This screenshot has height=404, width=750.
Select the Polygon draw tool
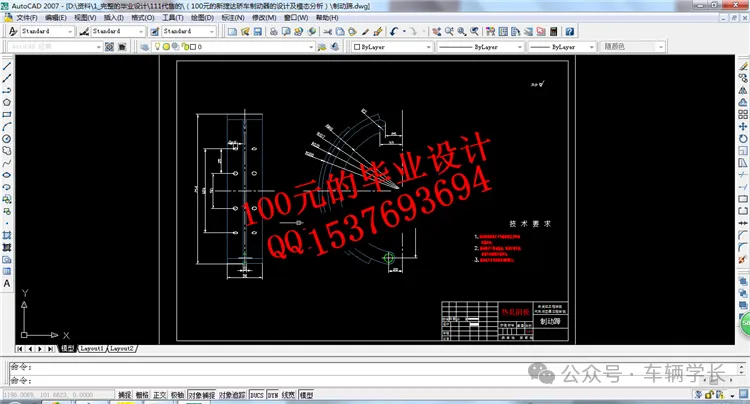tap(7, 102)
